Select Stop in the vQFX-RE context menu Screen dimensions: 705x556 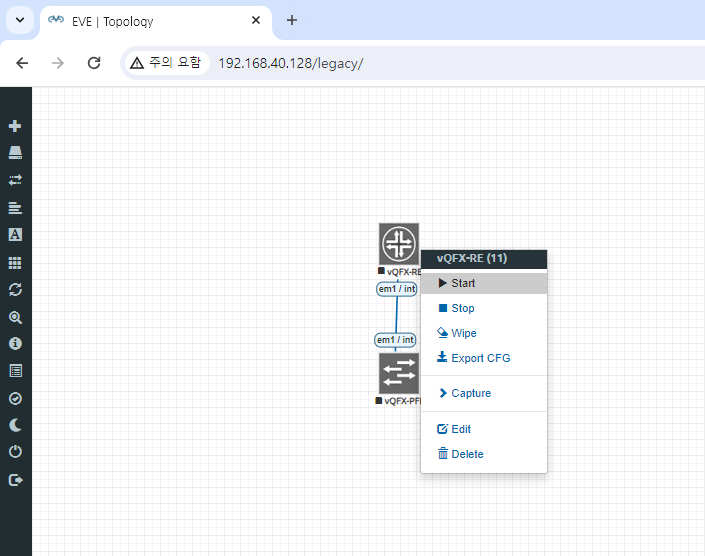(x=484, y=308)
